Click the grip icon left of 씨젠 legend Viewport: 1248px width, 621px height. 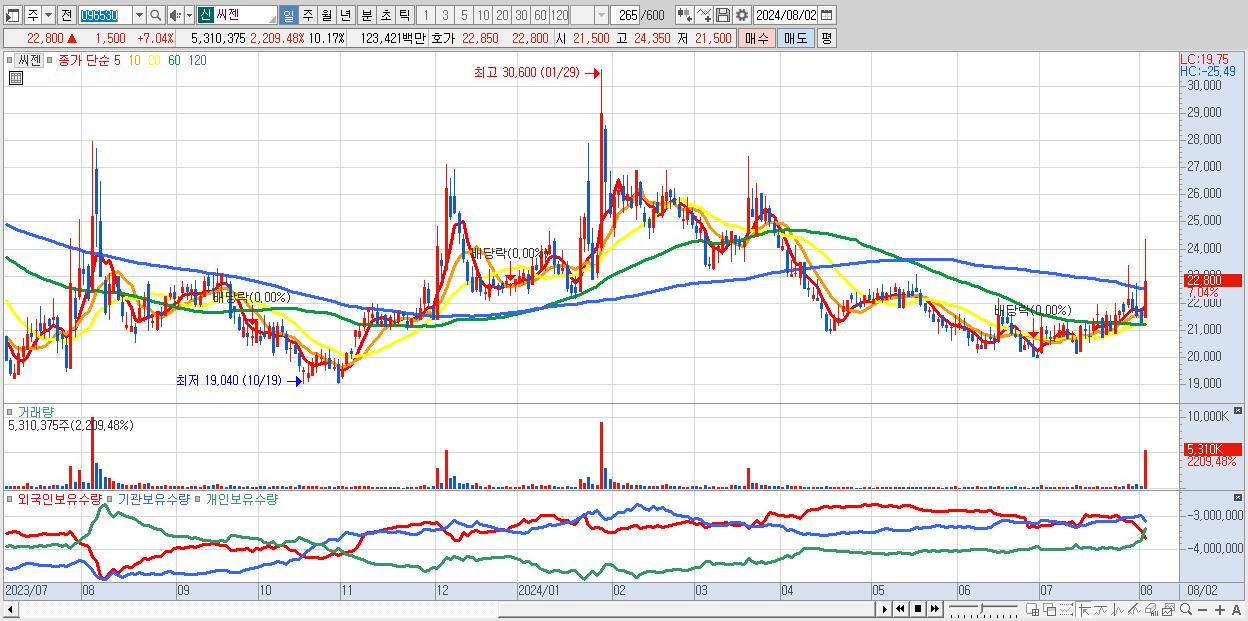[x=11, y=60]
